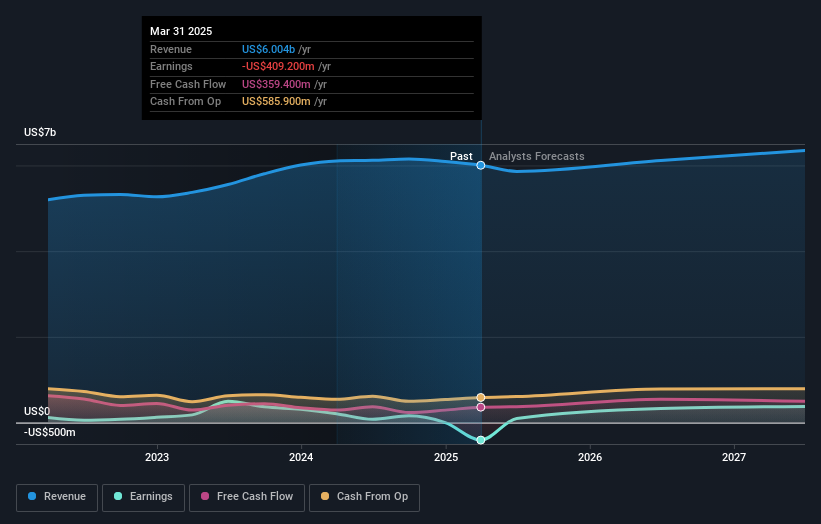Toggle the Free Cash Flow legend button
This screenshot has height=524, width=821.
[247, 497]
